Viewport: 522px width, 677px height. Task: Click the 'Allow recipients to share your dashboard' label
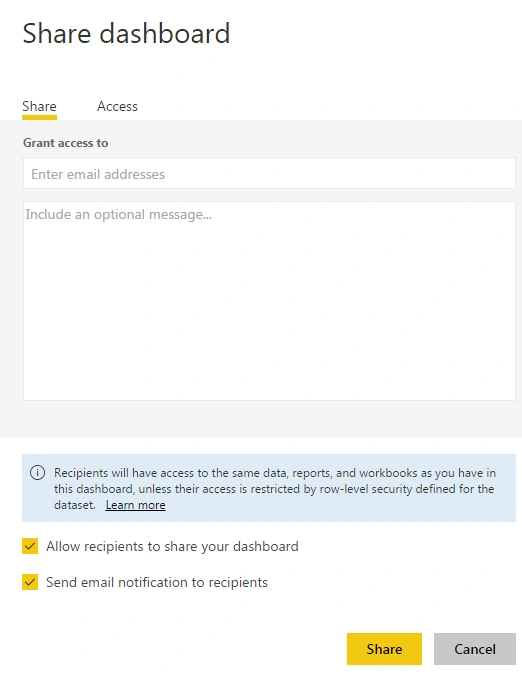tap(172, 546)
